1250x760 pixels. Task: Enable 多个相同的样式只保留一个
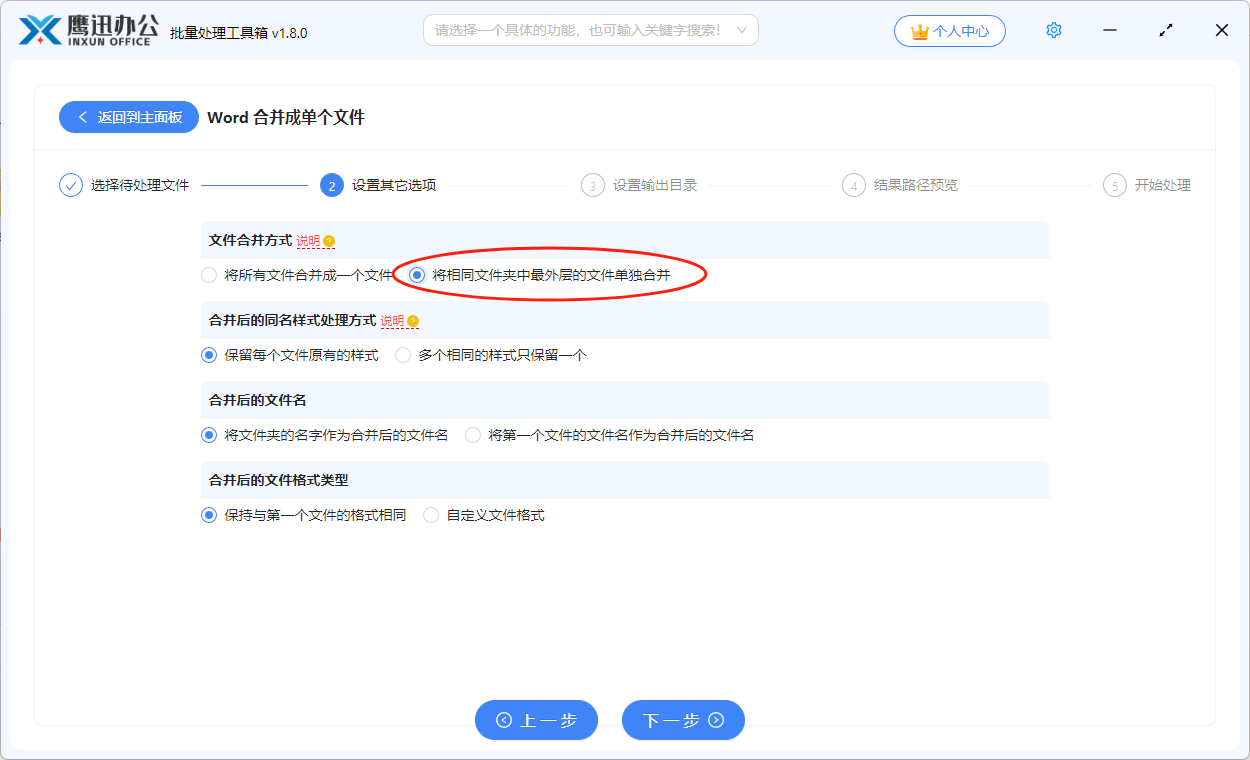coord(402,354)
